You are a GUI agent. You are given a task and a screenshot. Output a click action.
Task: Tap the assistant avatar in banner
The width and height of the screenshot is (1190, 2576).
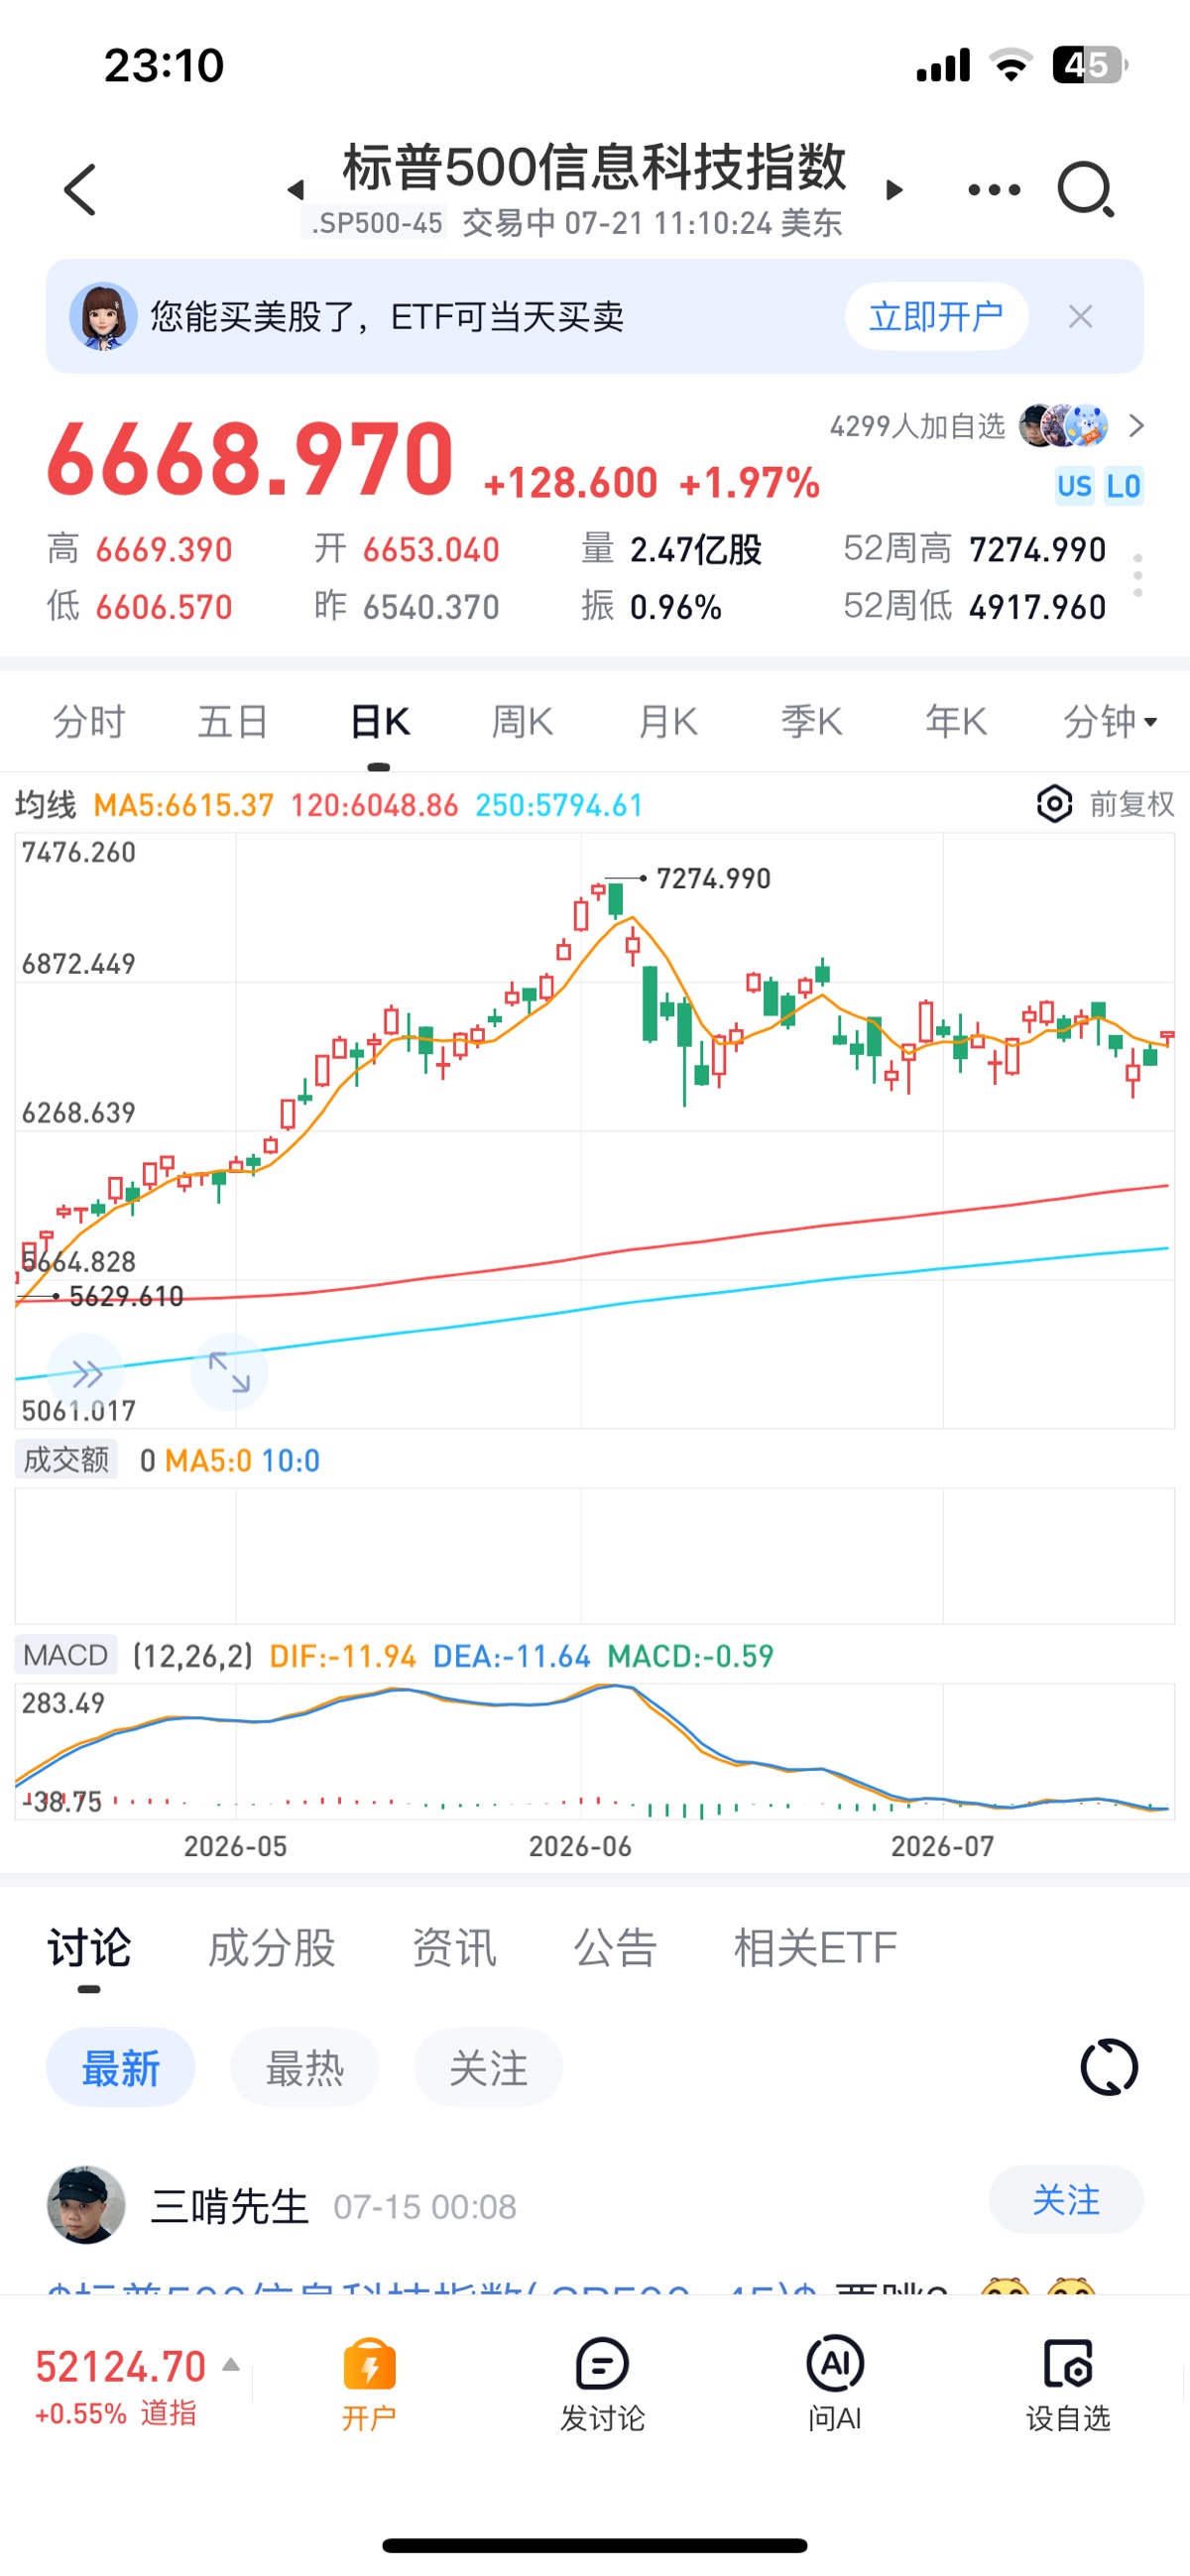pos(102,316)
